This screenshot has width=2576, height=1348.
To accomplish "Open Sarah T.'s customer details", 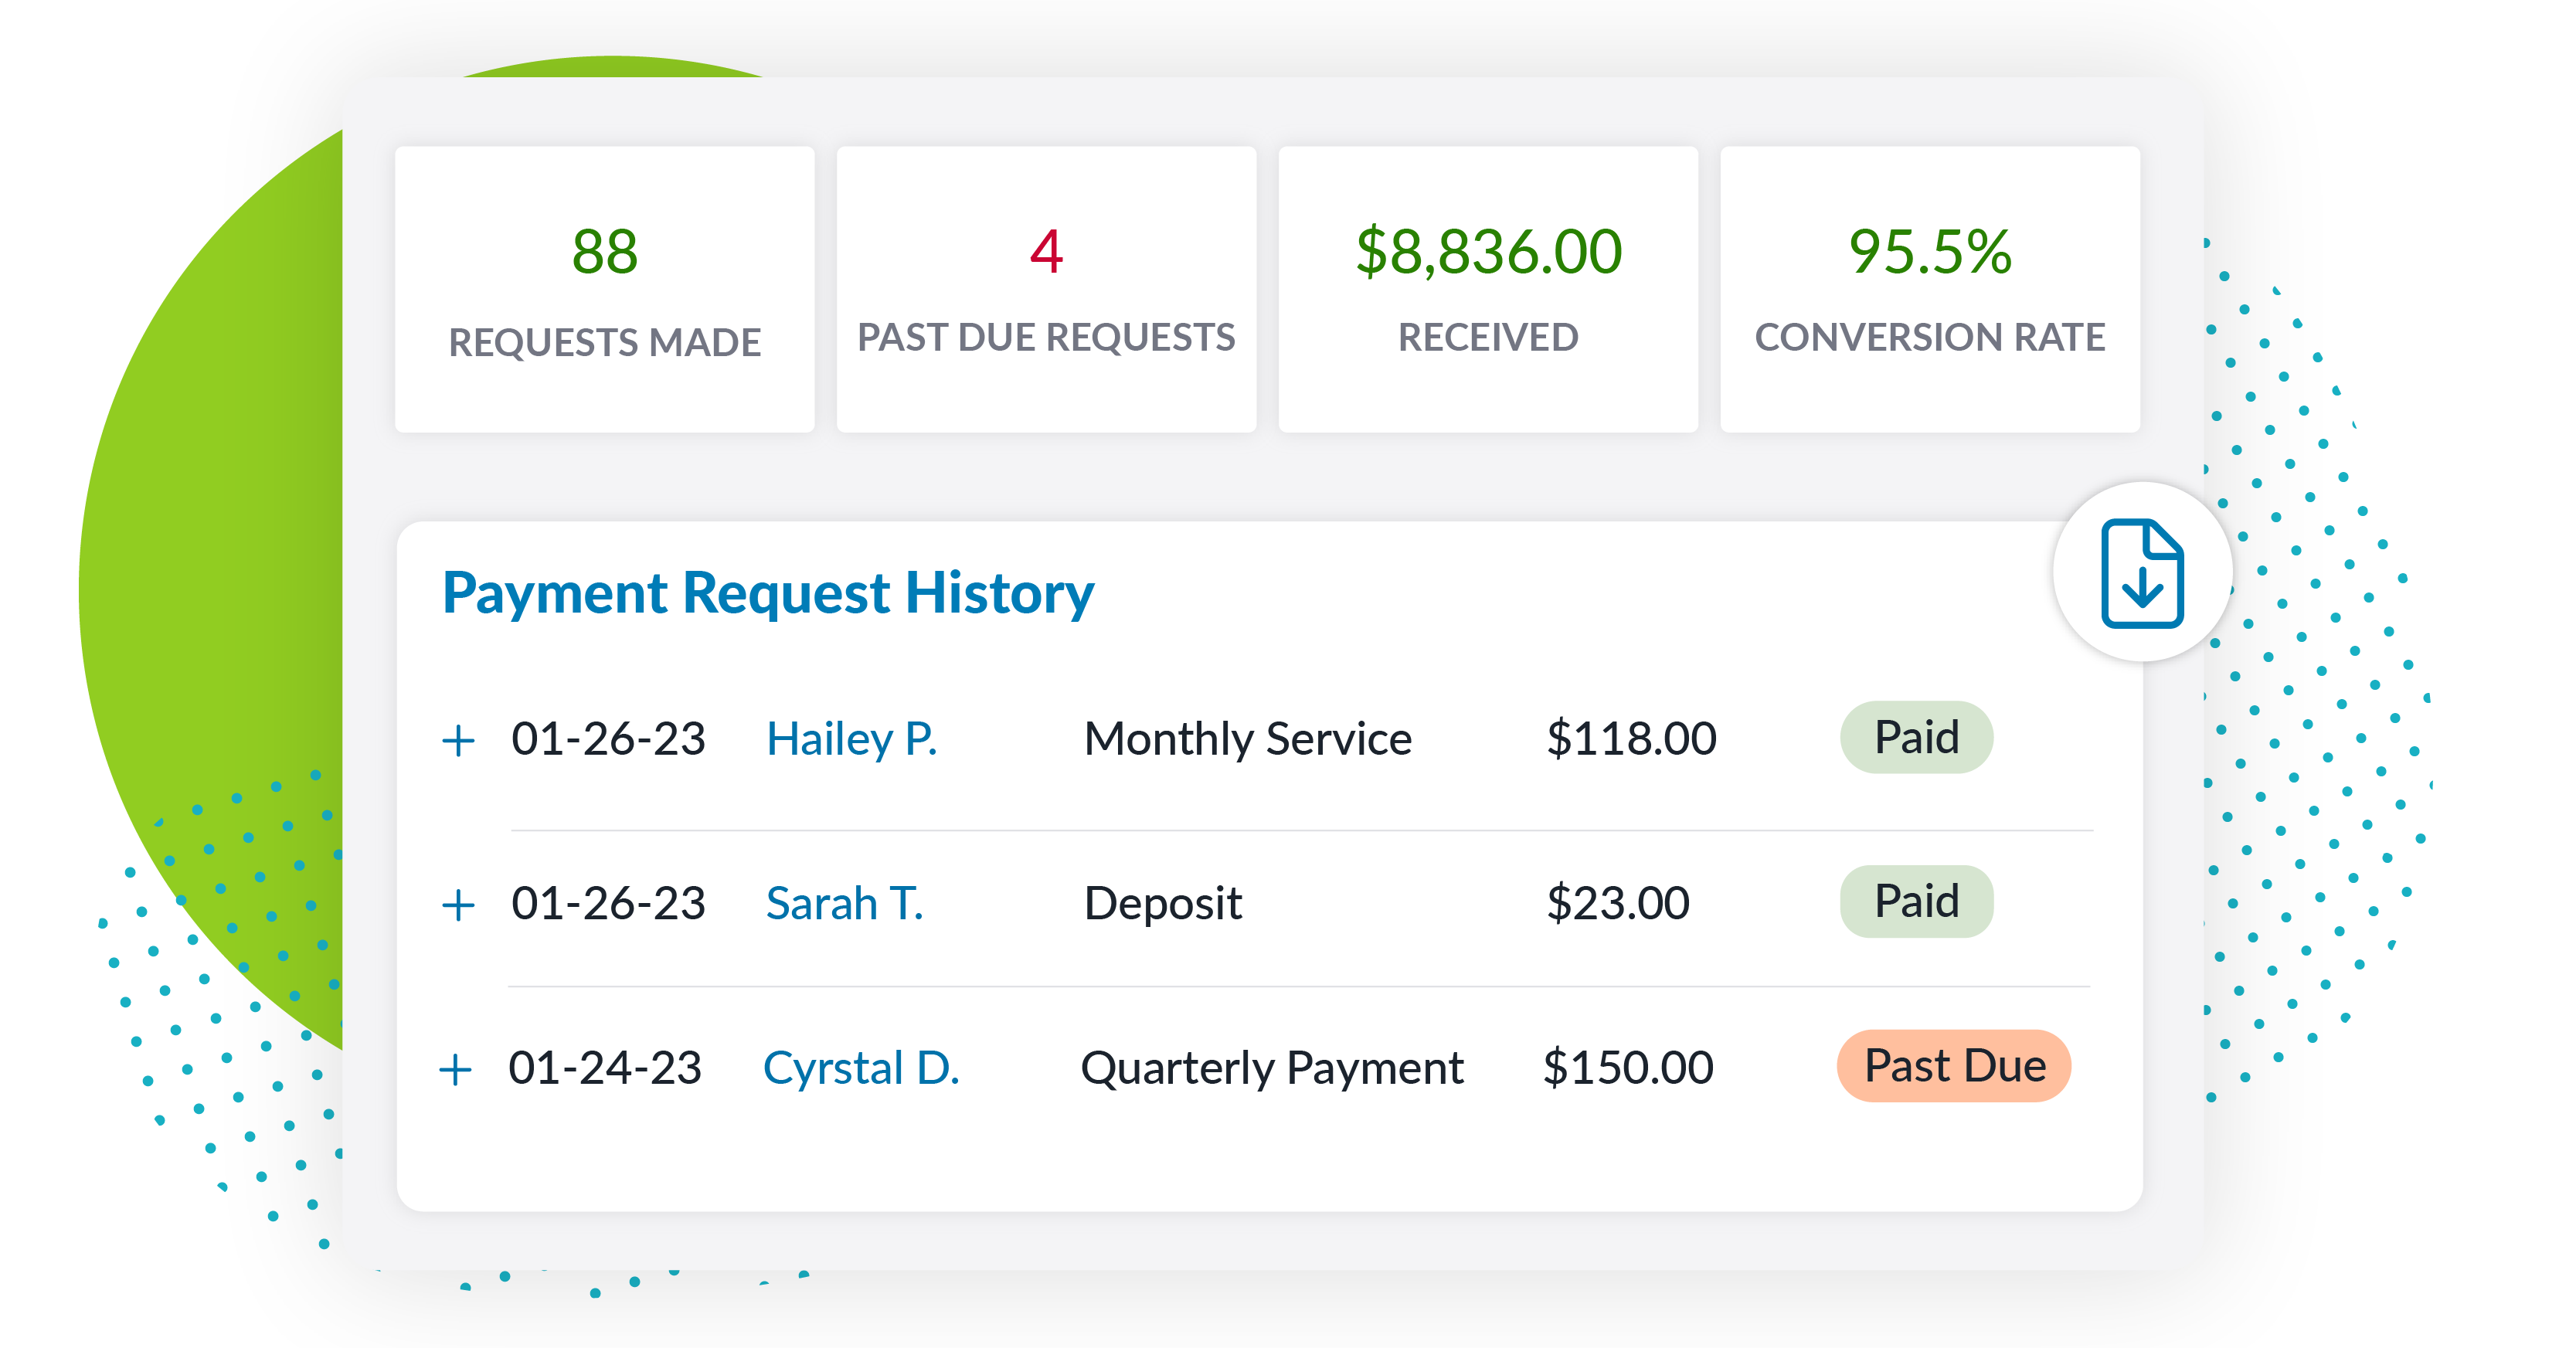I will 845,903.
